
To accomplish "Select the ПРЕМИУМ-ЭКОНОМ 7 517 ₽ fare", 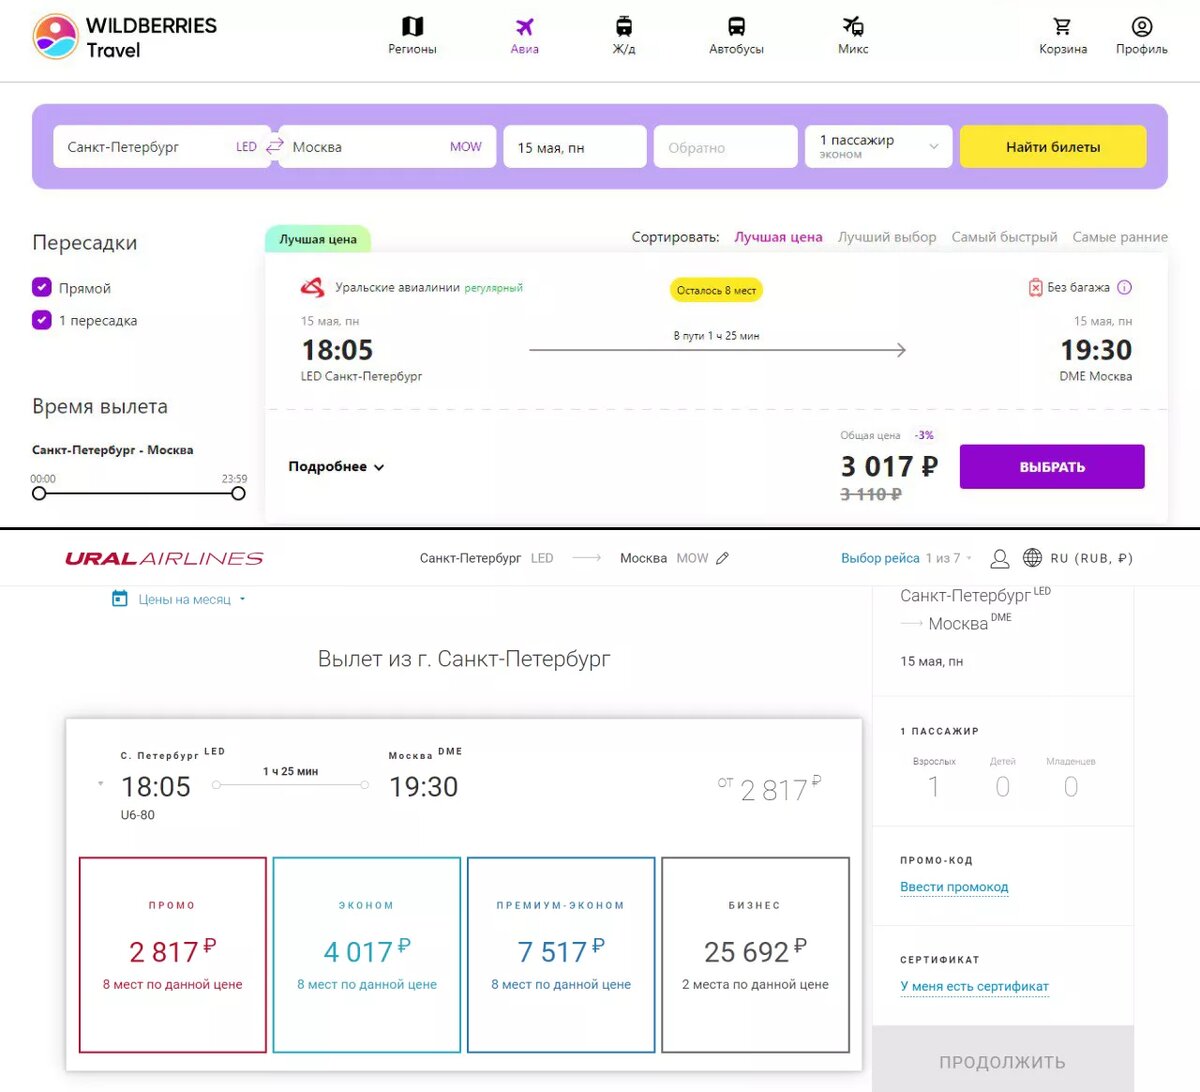I will [x=561, y=955].
